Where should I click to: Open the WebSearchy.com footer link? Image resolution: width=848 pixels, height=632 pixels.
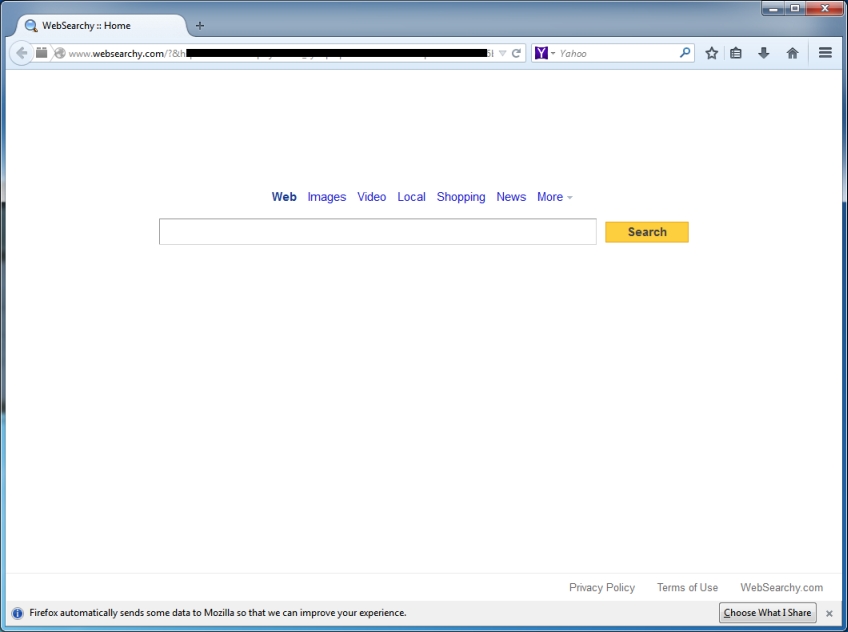click(781, 587)
